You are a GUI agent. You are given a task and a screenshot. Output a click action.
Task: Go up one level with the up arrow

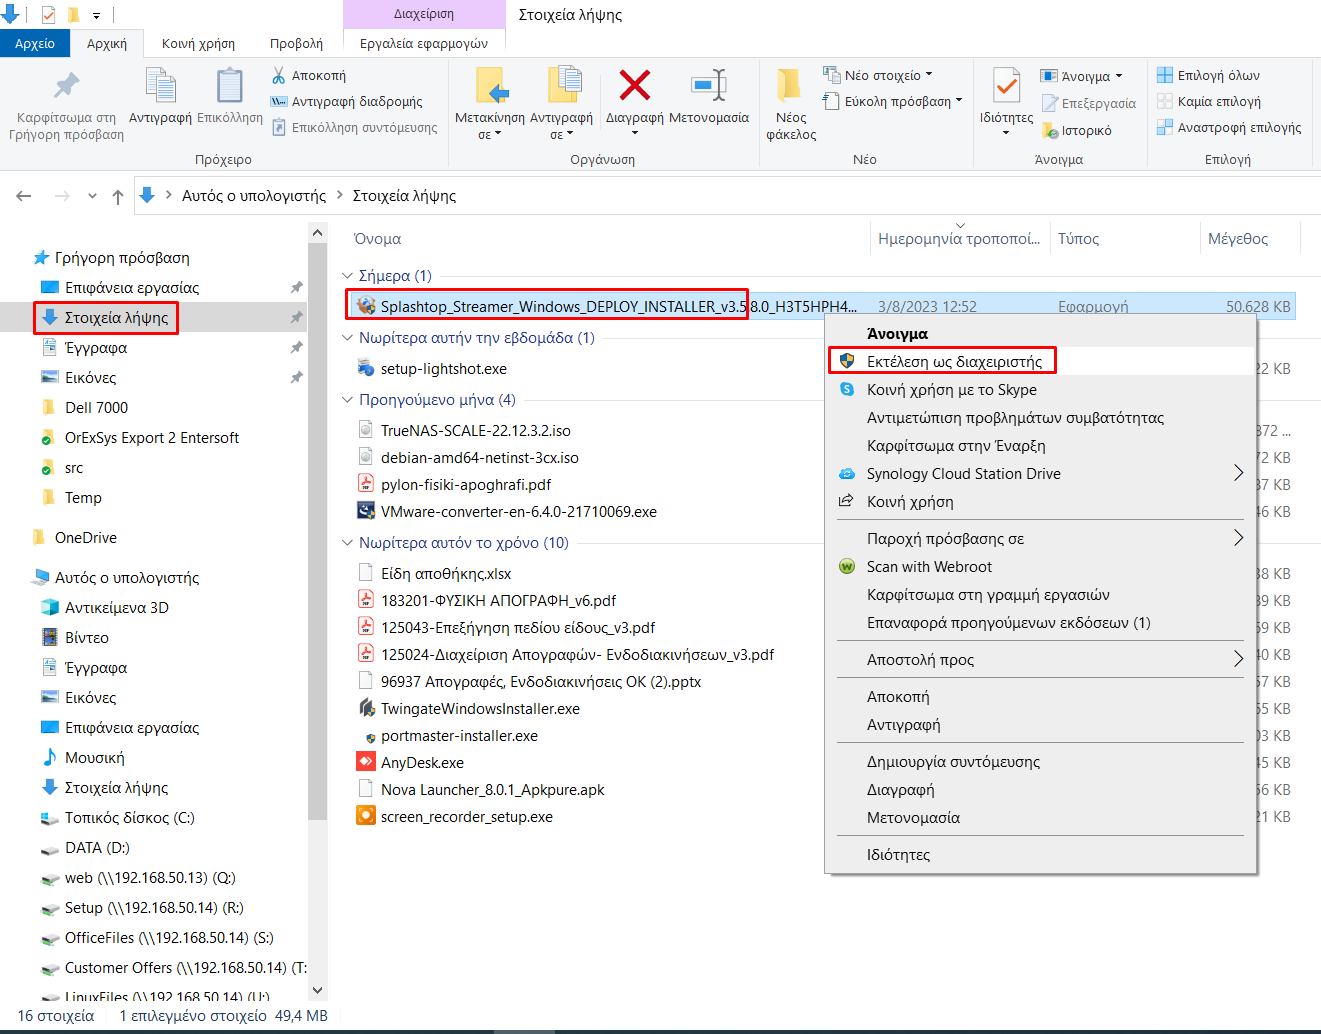tap(118, 196)
